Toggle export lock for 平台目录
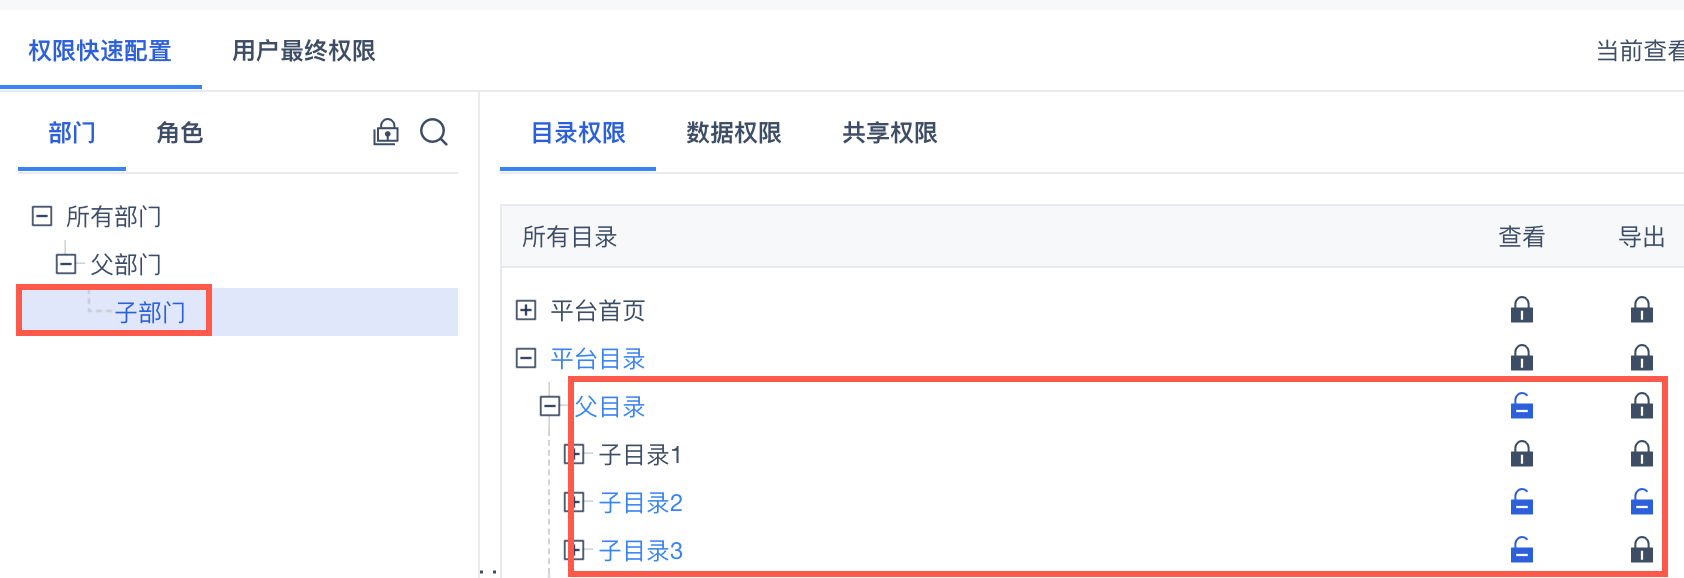 coord(1641,357)
